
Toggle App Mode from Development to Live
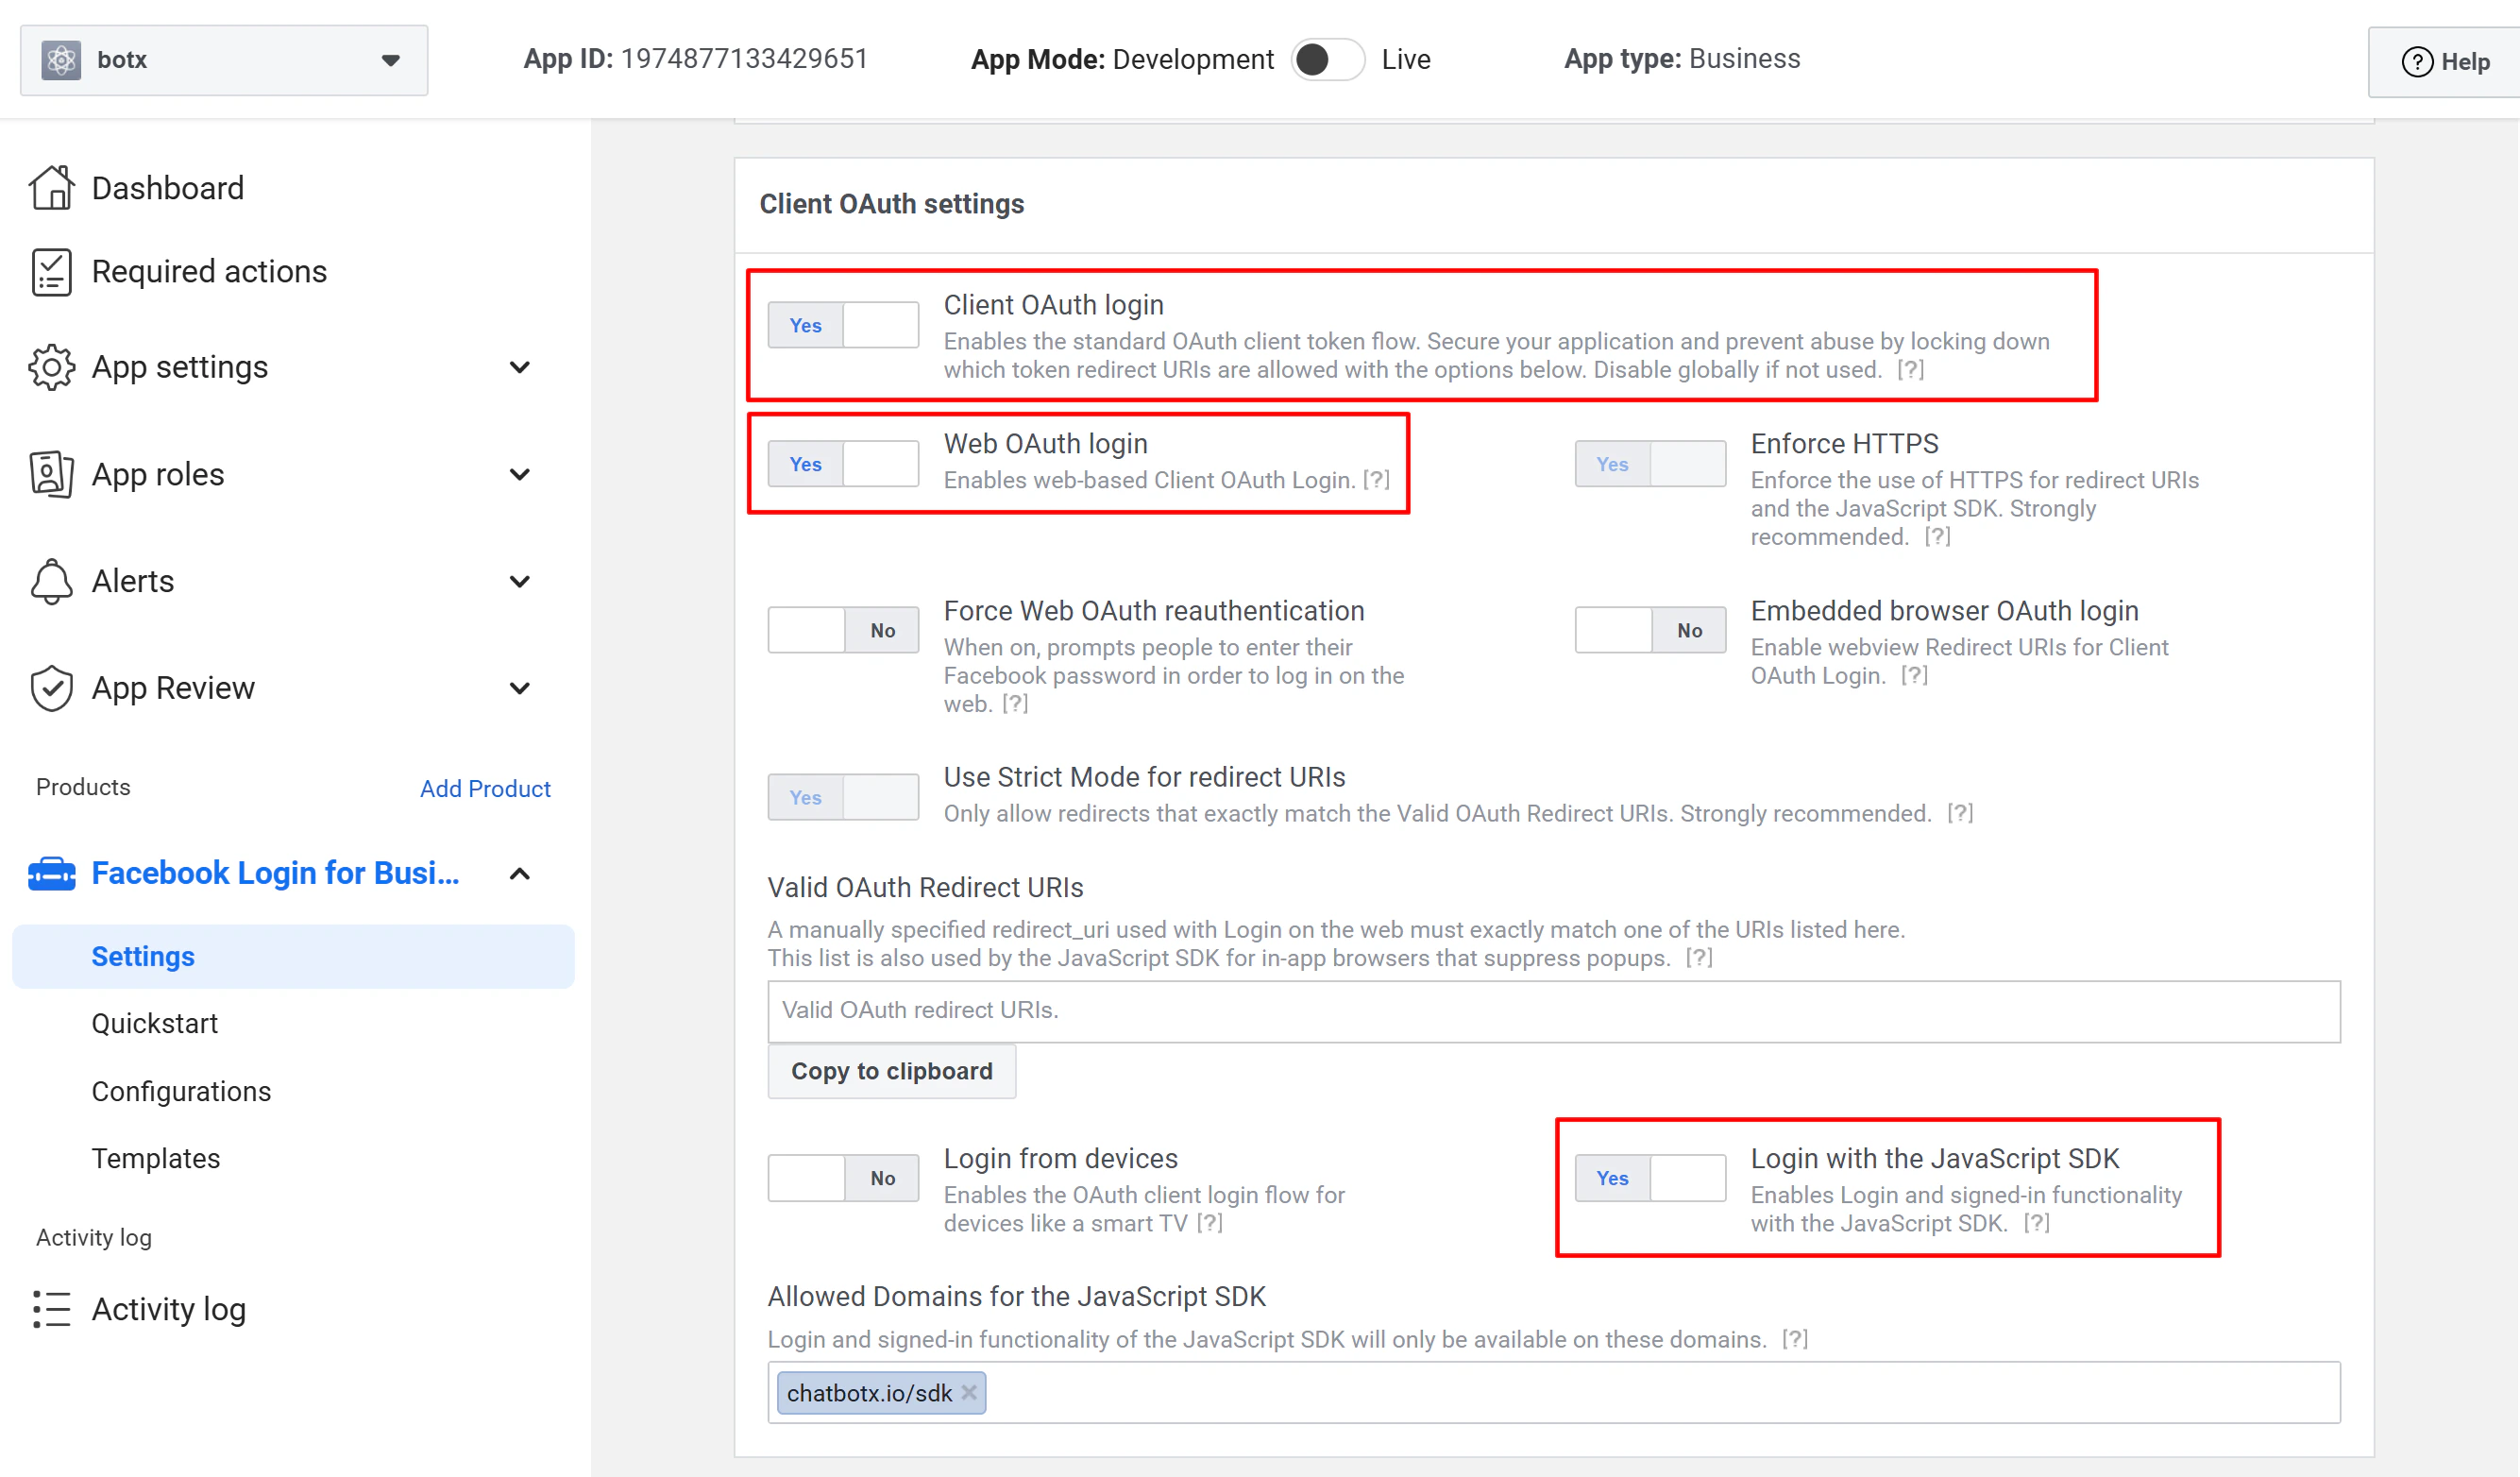coord(1327,59)
